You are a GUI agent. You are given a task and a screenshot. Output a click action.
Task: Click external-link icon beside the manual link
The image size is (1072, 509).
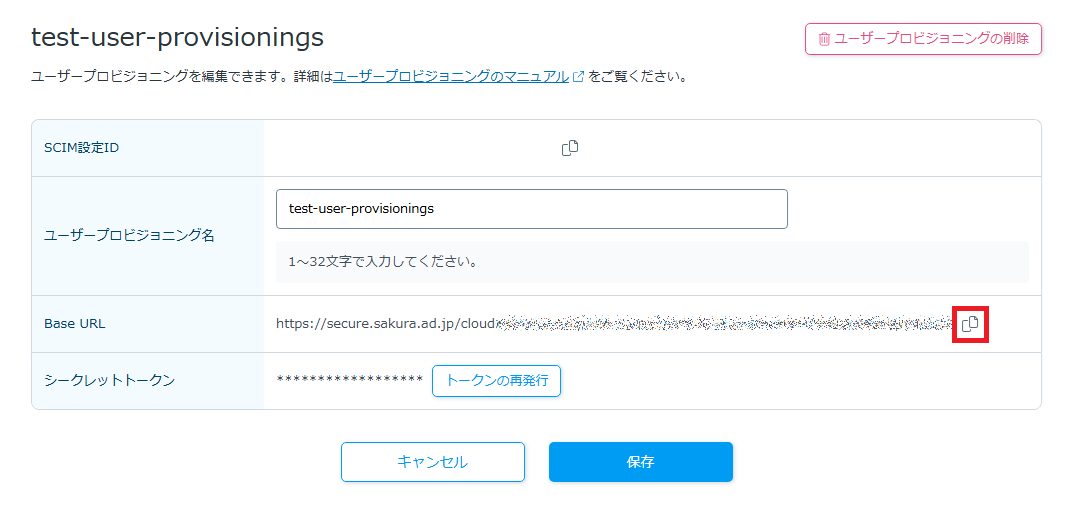coord(578,76)
